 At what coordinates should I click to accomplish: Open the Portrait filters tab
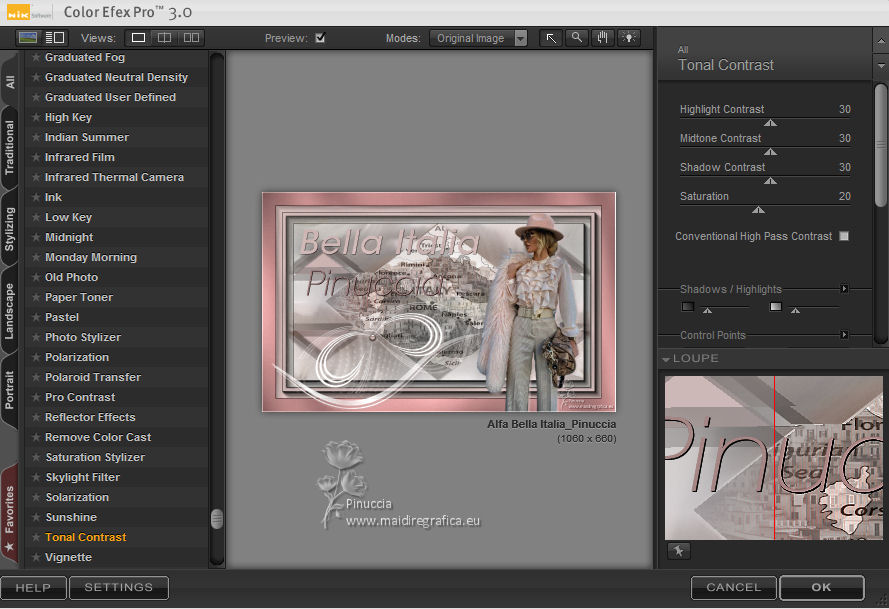(x=10, y=390)
